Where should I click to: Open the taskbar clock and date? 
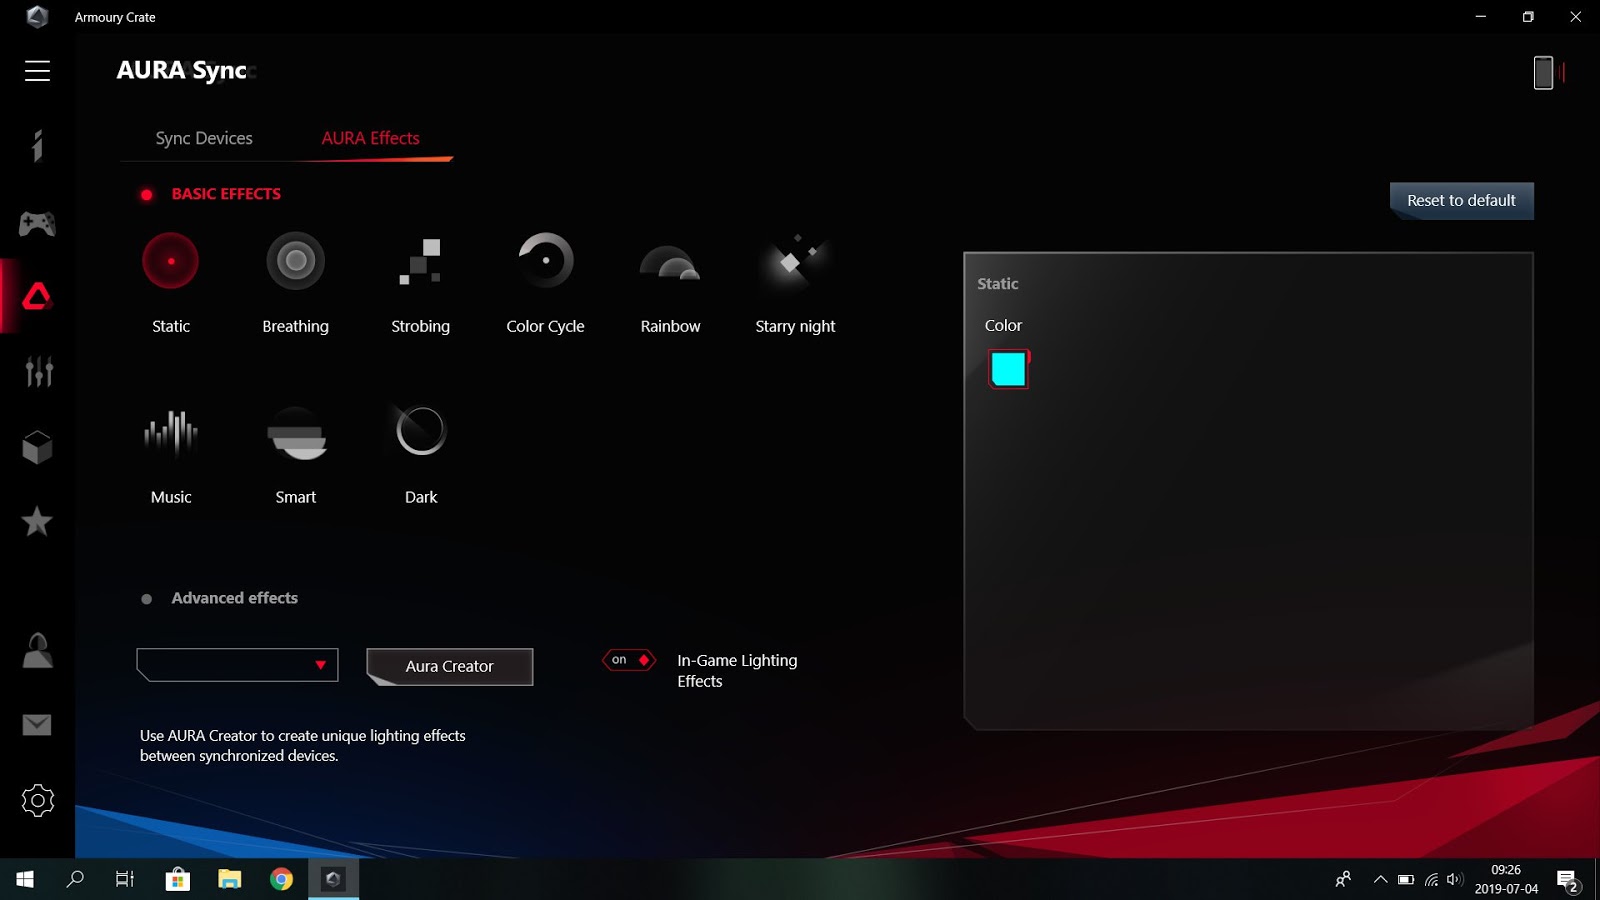[1506, 880]
